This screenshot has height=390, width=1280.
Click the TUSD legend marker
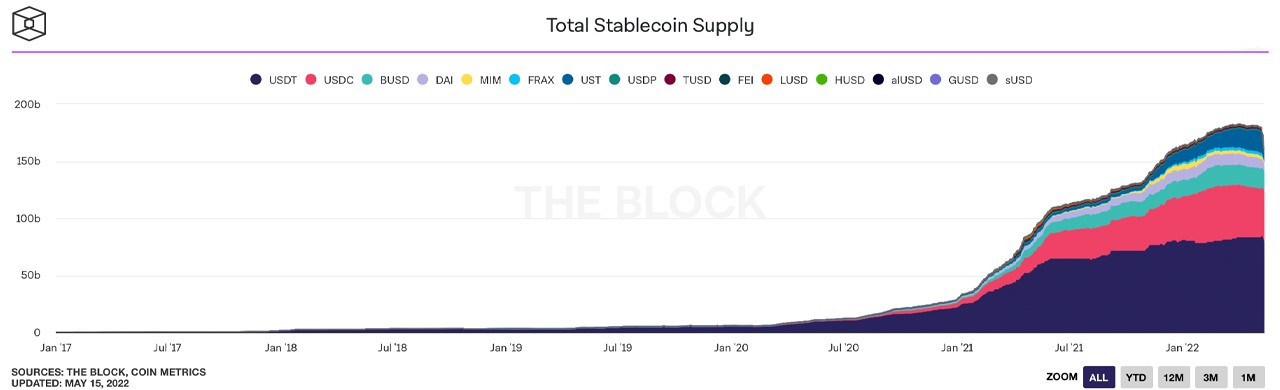[669, 79]
